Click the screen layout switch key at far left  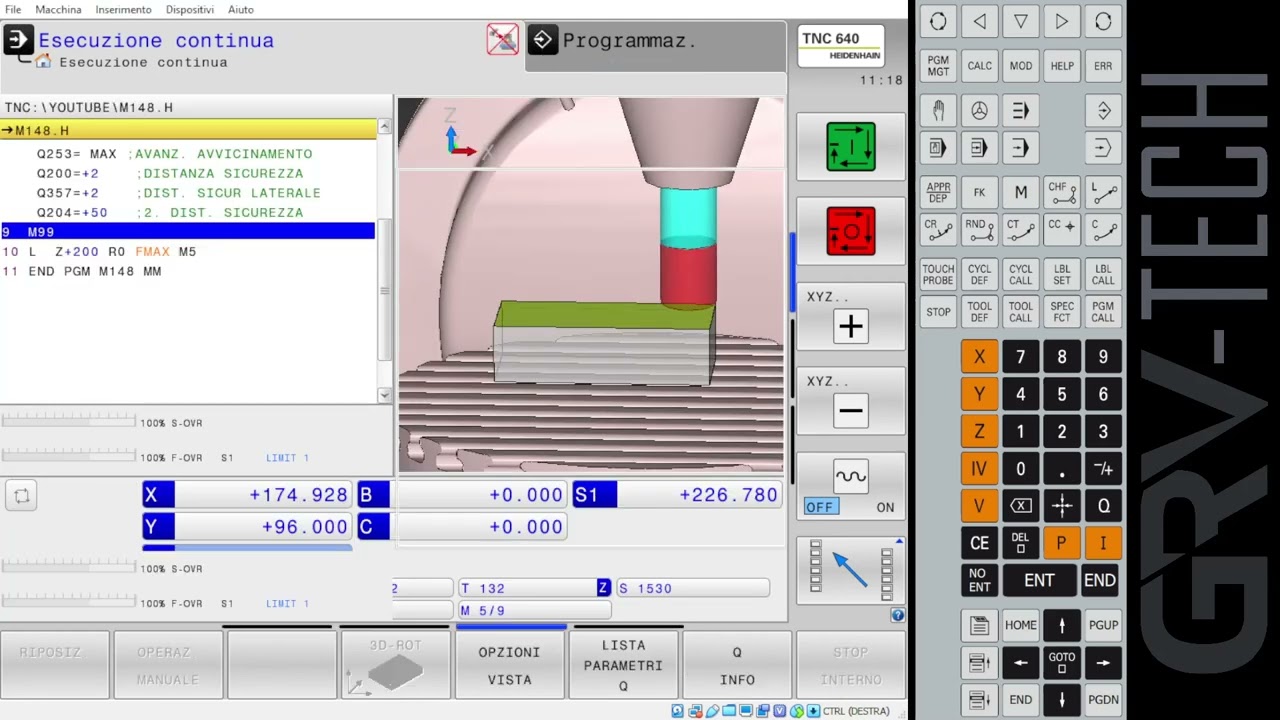click(938, 21)
